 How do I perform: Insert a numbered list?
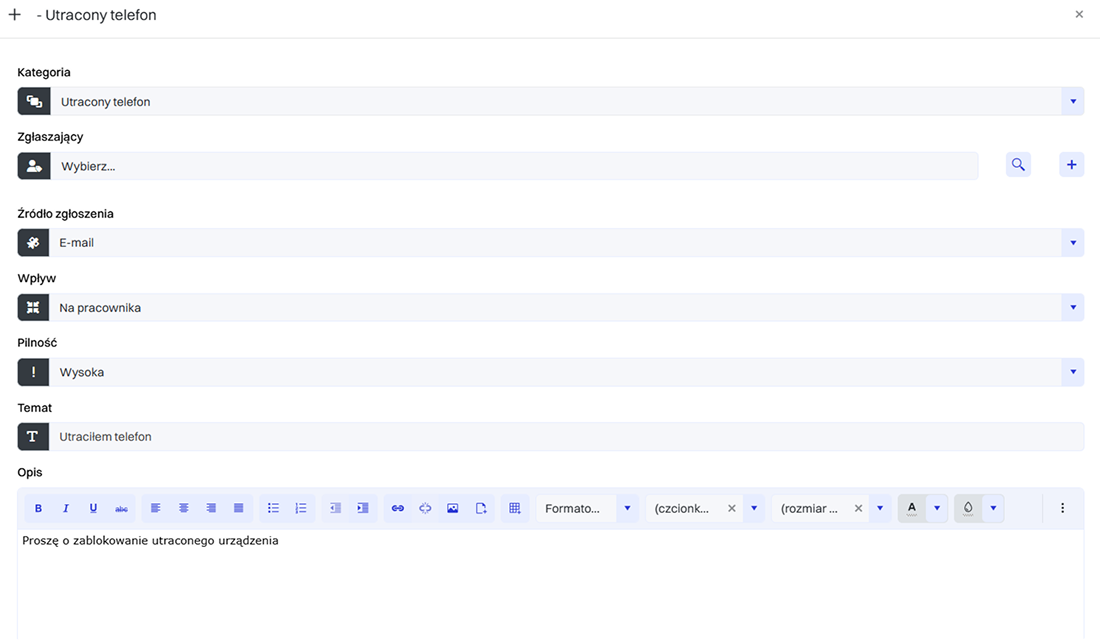pos(301,508)
